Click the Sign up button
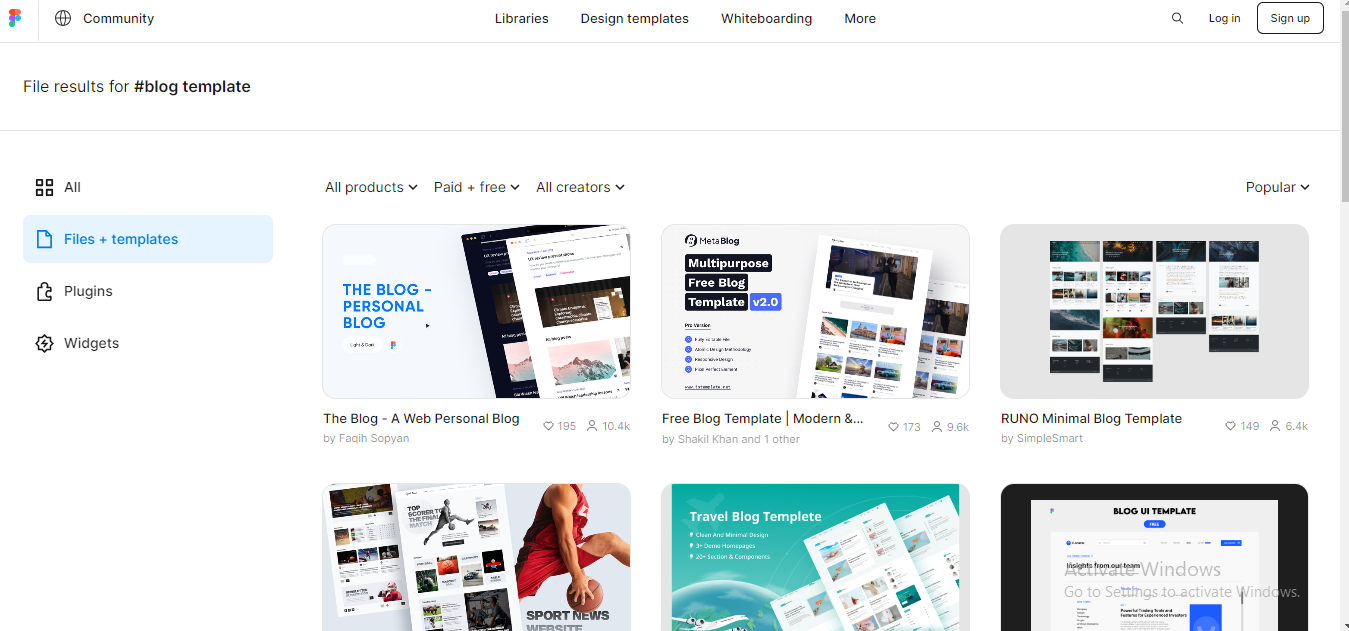1349x631 pixels. coord(1290,18)
